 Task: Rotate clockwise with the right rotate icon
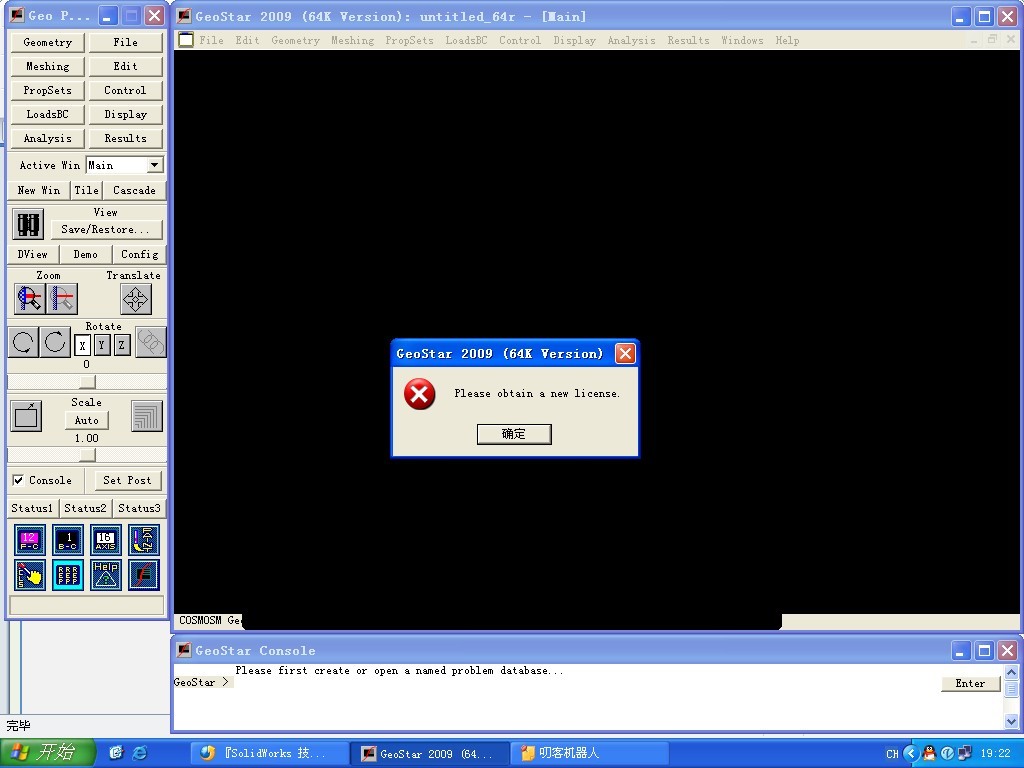(x=56, y=342)
